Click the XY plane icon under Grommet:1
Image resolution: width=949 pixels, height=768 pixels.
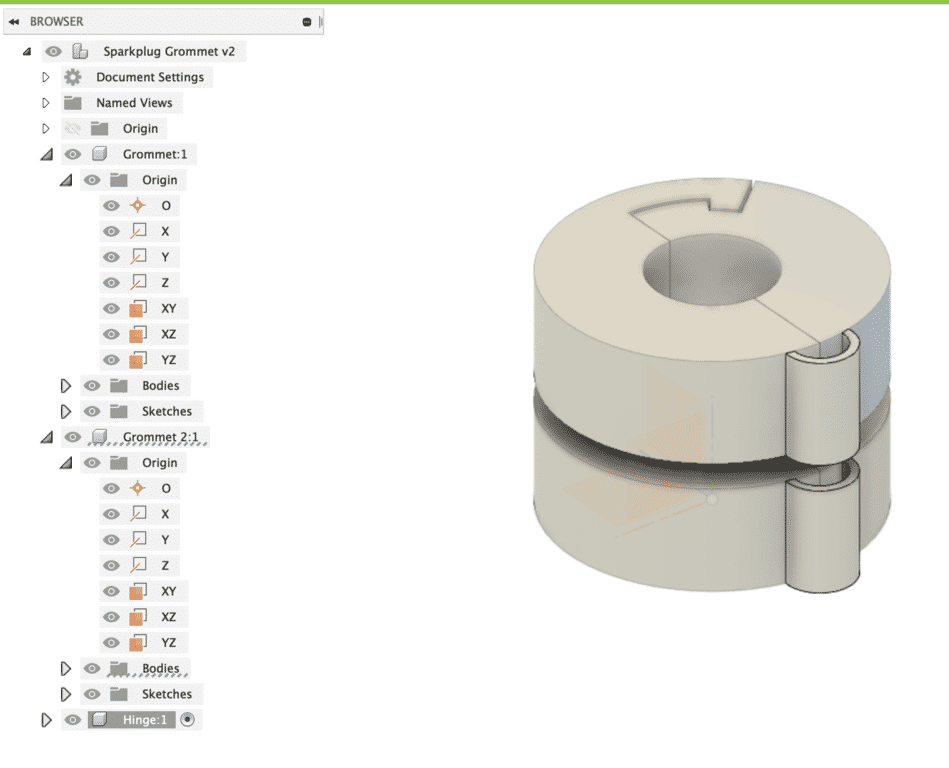[138, 309]
